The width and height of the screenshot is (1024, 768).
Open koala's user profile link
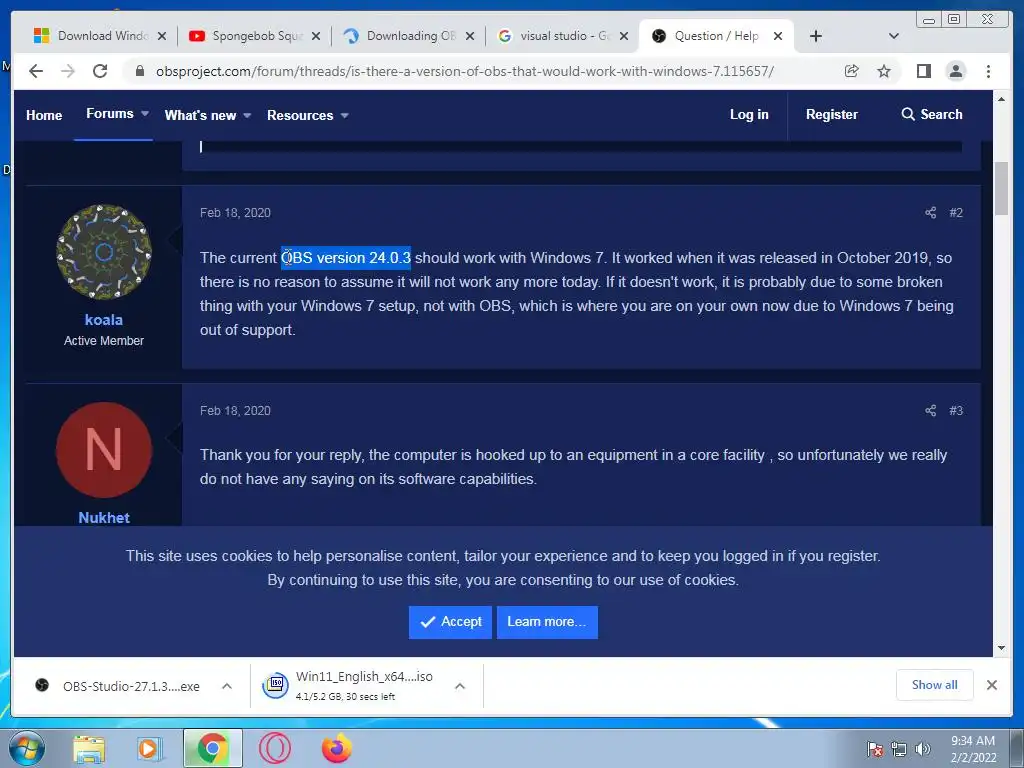[104, 320]
